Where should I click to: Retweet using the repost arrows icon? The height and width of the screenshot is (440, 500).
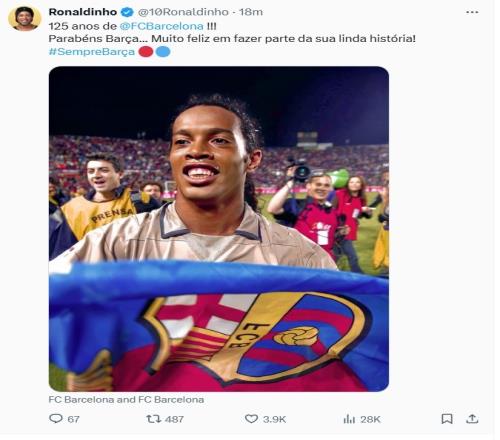(x=154, y=419)
